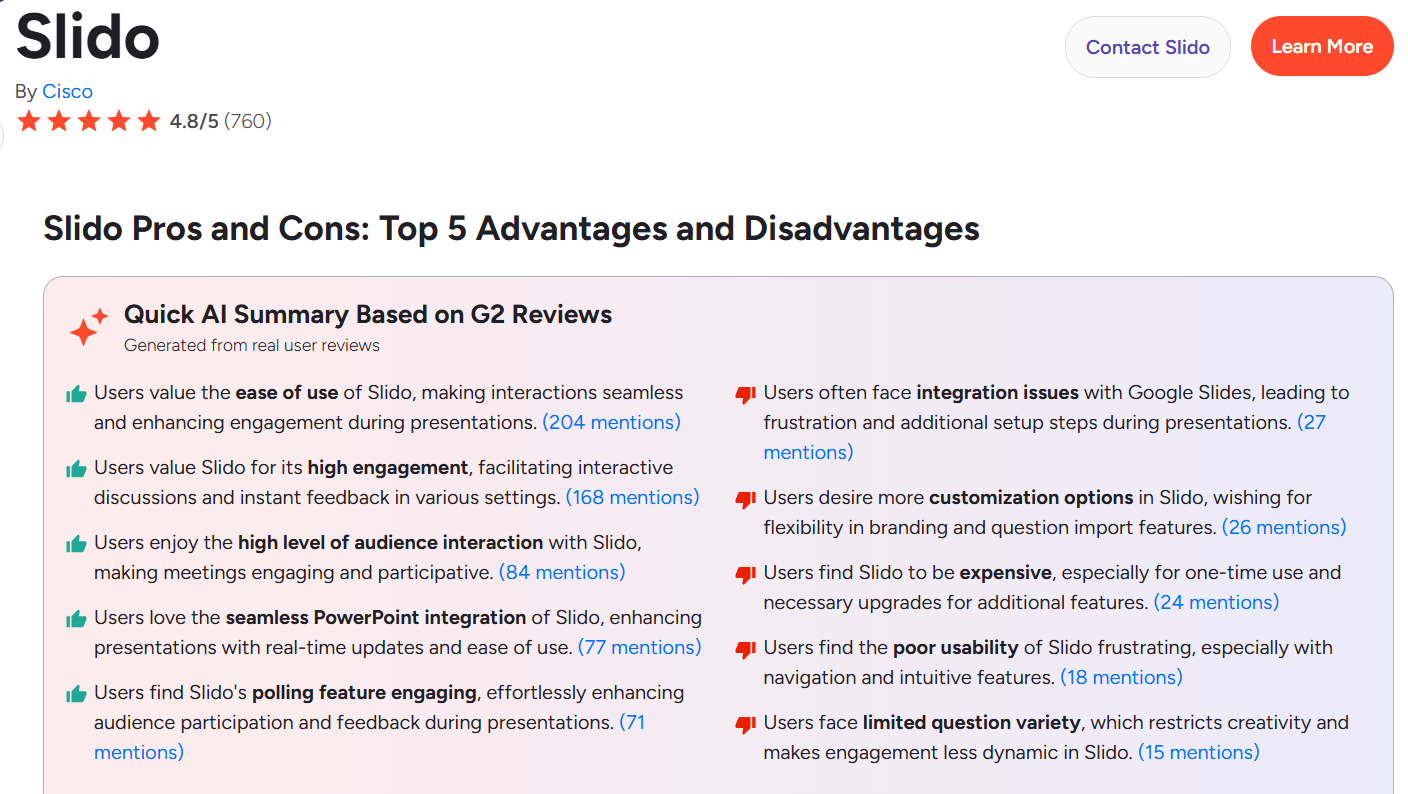Click the AI sparkle icon beside Quick AI Summary
The height and width of the screenshot is (794, 1408).
[x=88, y=328]
